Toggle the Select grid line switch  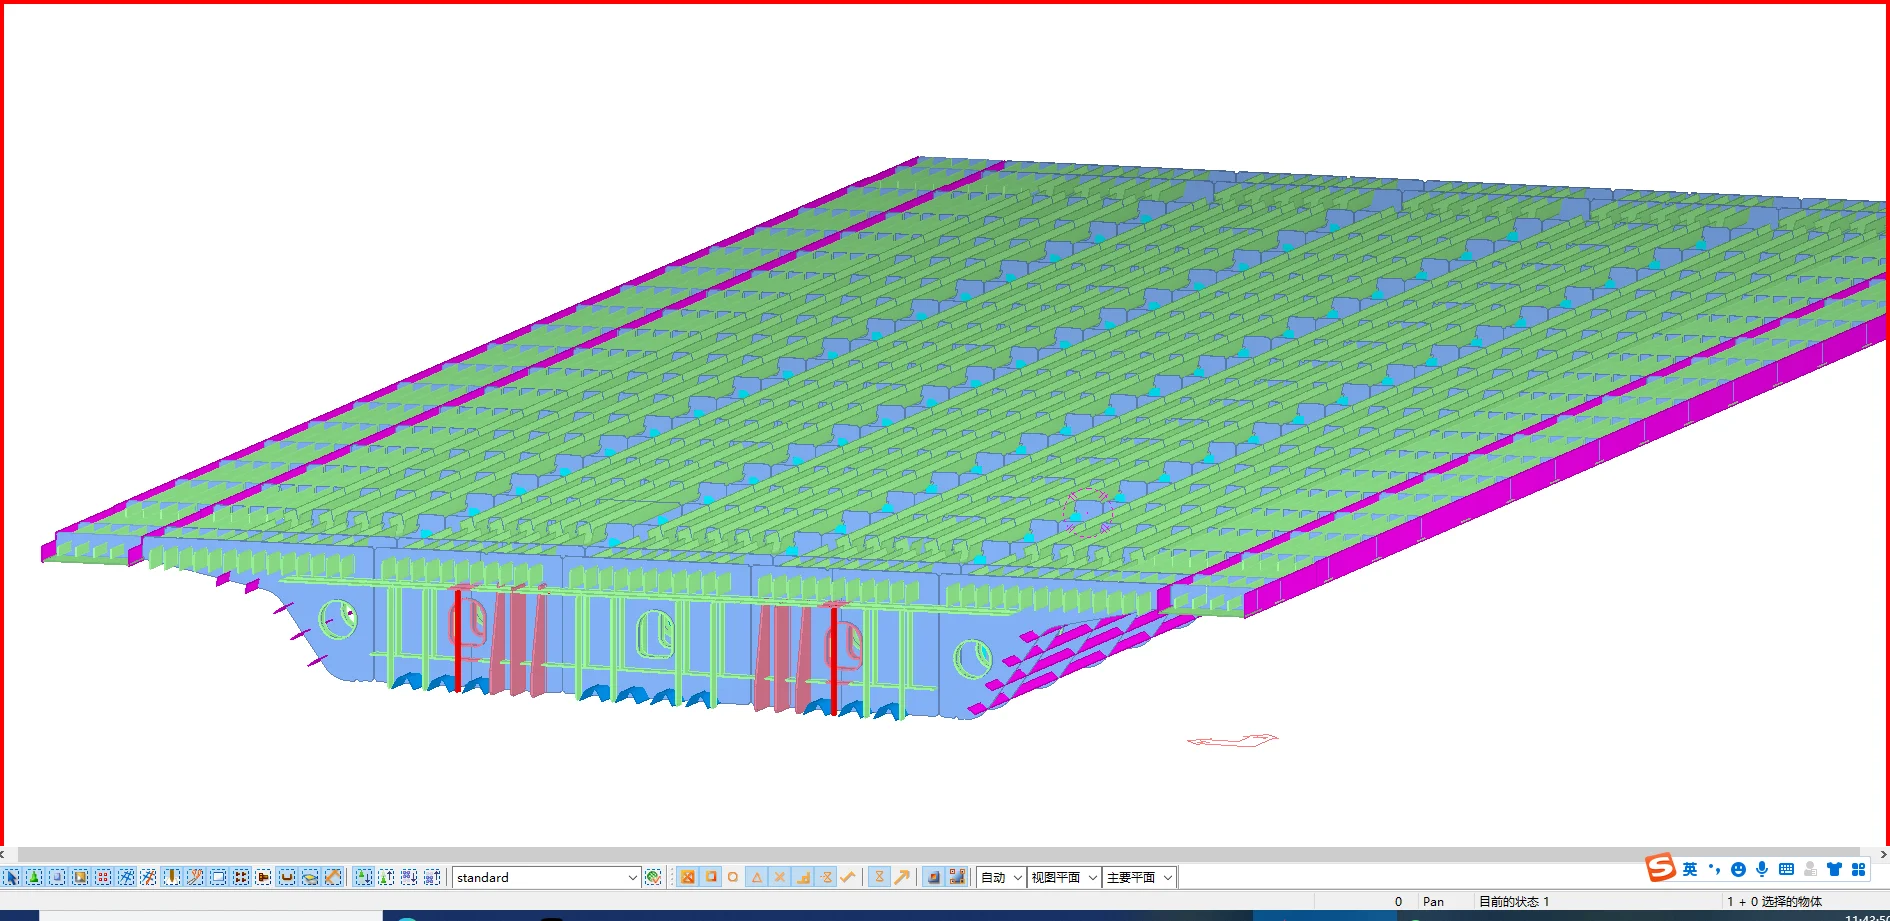[149, 877]
